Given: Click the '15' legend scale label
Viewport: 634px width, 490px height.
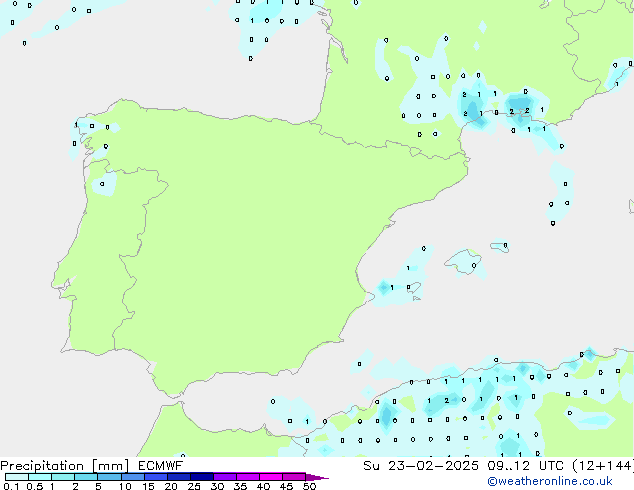Looking at the screenshot, I should click(x=148, y=486).
